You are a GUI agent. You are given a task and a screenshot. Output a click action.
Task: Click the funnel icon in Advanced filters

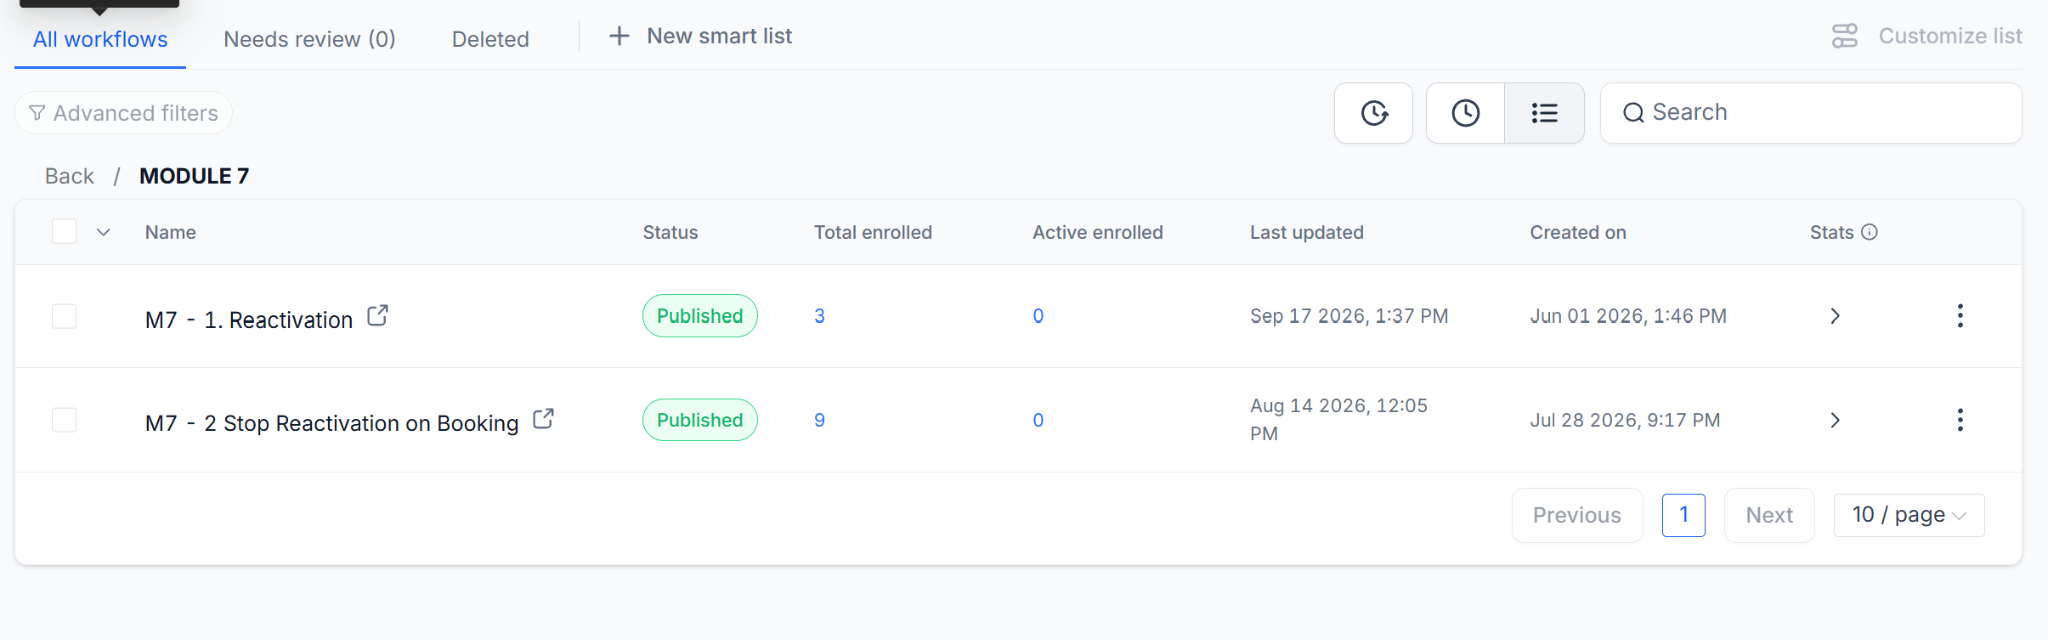[37, 113]
